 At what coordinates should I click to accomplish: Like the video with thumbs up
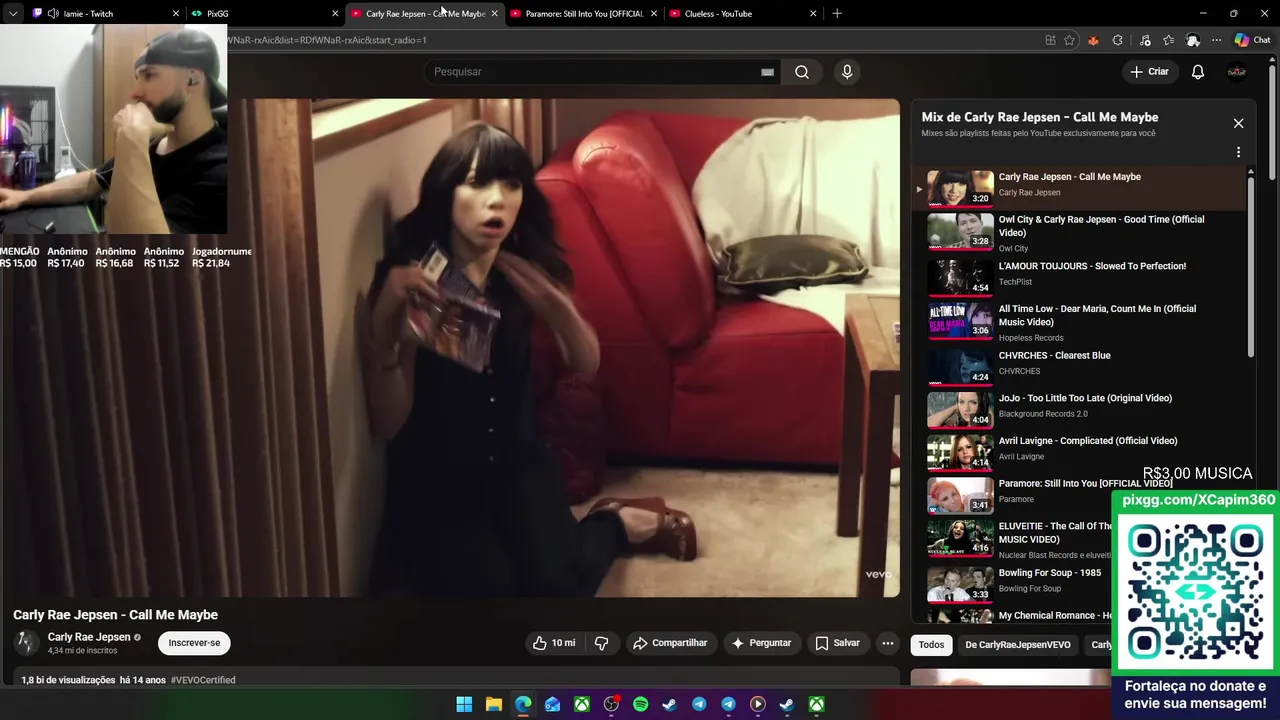click(554, 643)
